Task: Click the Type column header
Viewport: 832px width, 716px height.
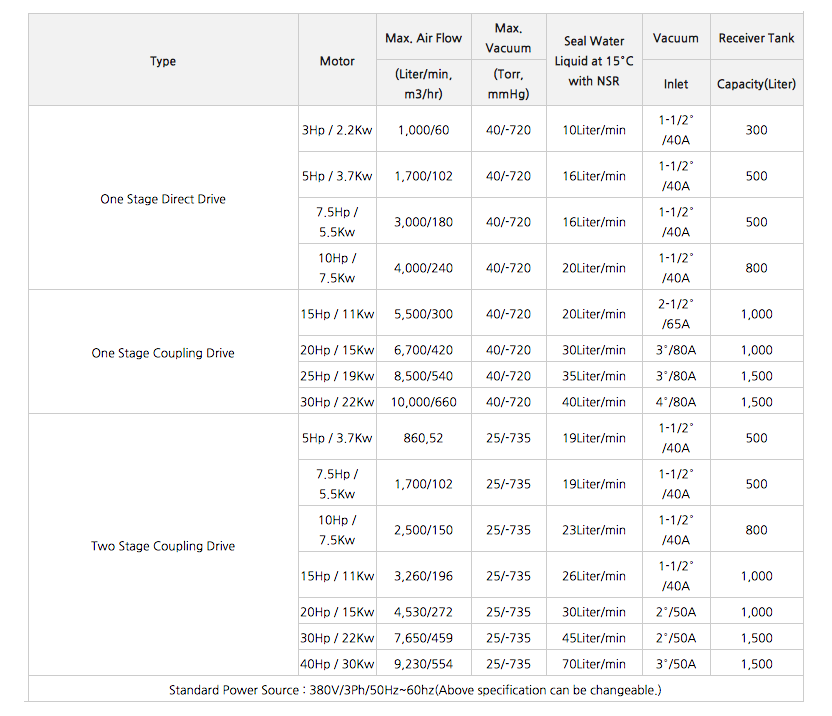Action: pyautogui.click(x=163, y=61)
